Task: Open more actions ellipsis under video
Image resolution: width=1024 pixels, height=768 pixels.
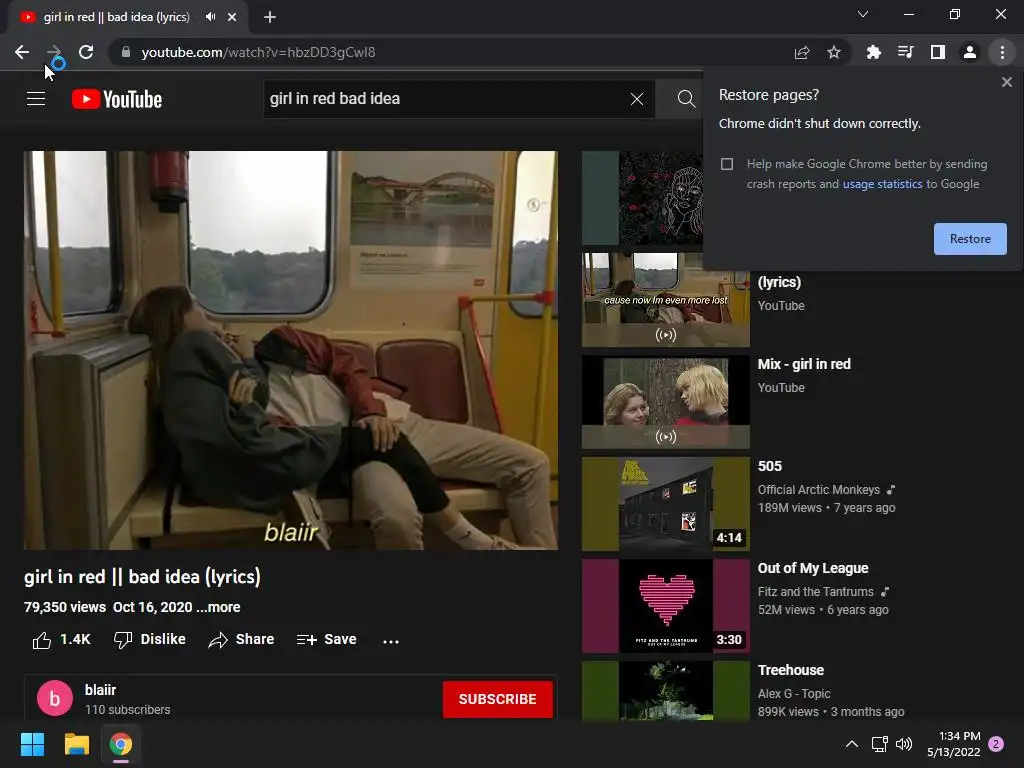Action: [391, 641]
